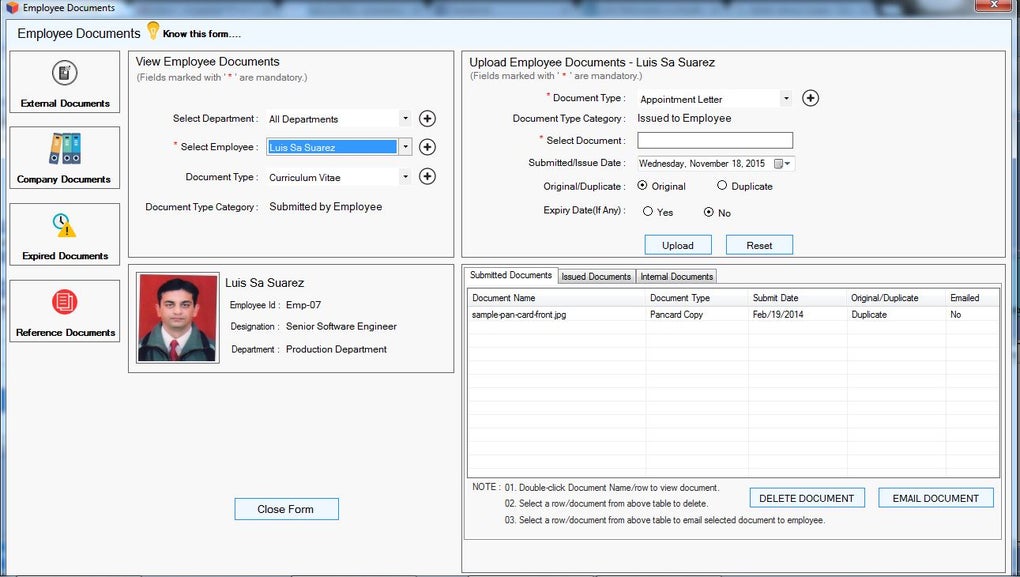Screen dimensions: 1020x577
Task: Click the Document Name column header
Action: click(557, 298)
